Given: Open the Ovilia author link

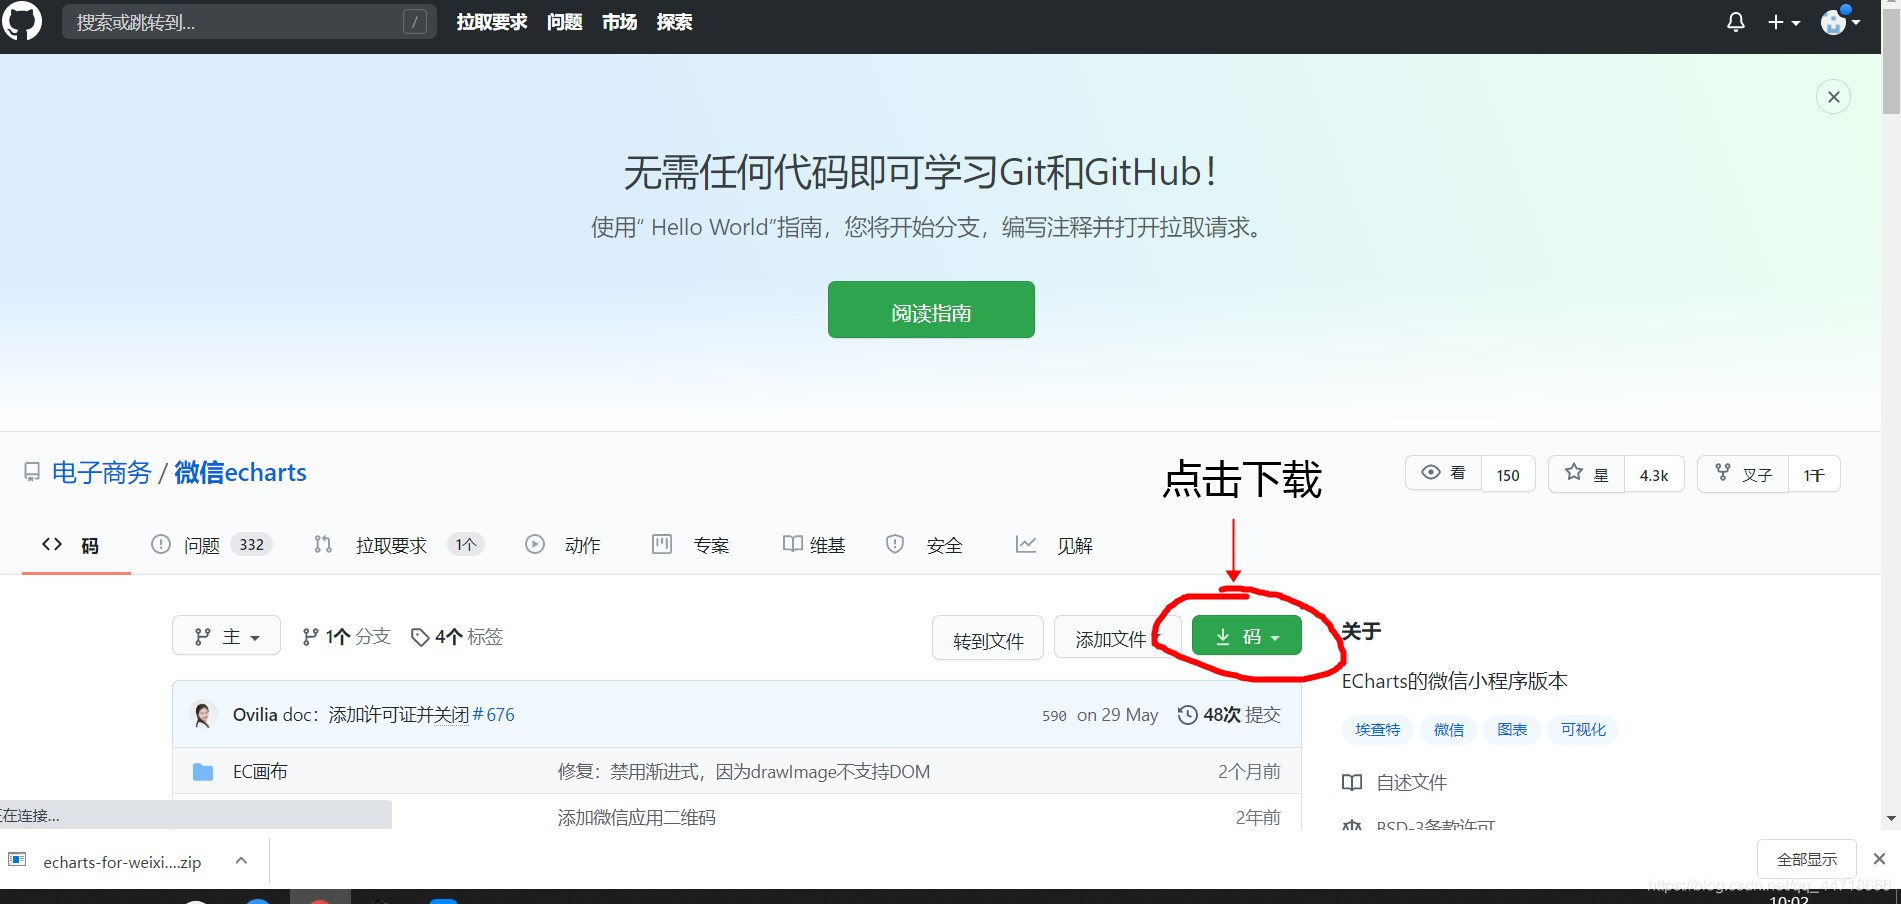Looking at the screenshot, I should (255, 714).
